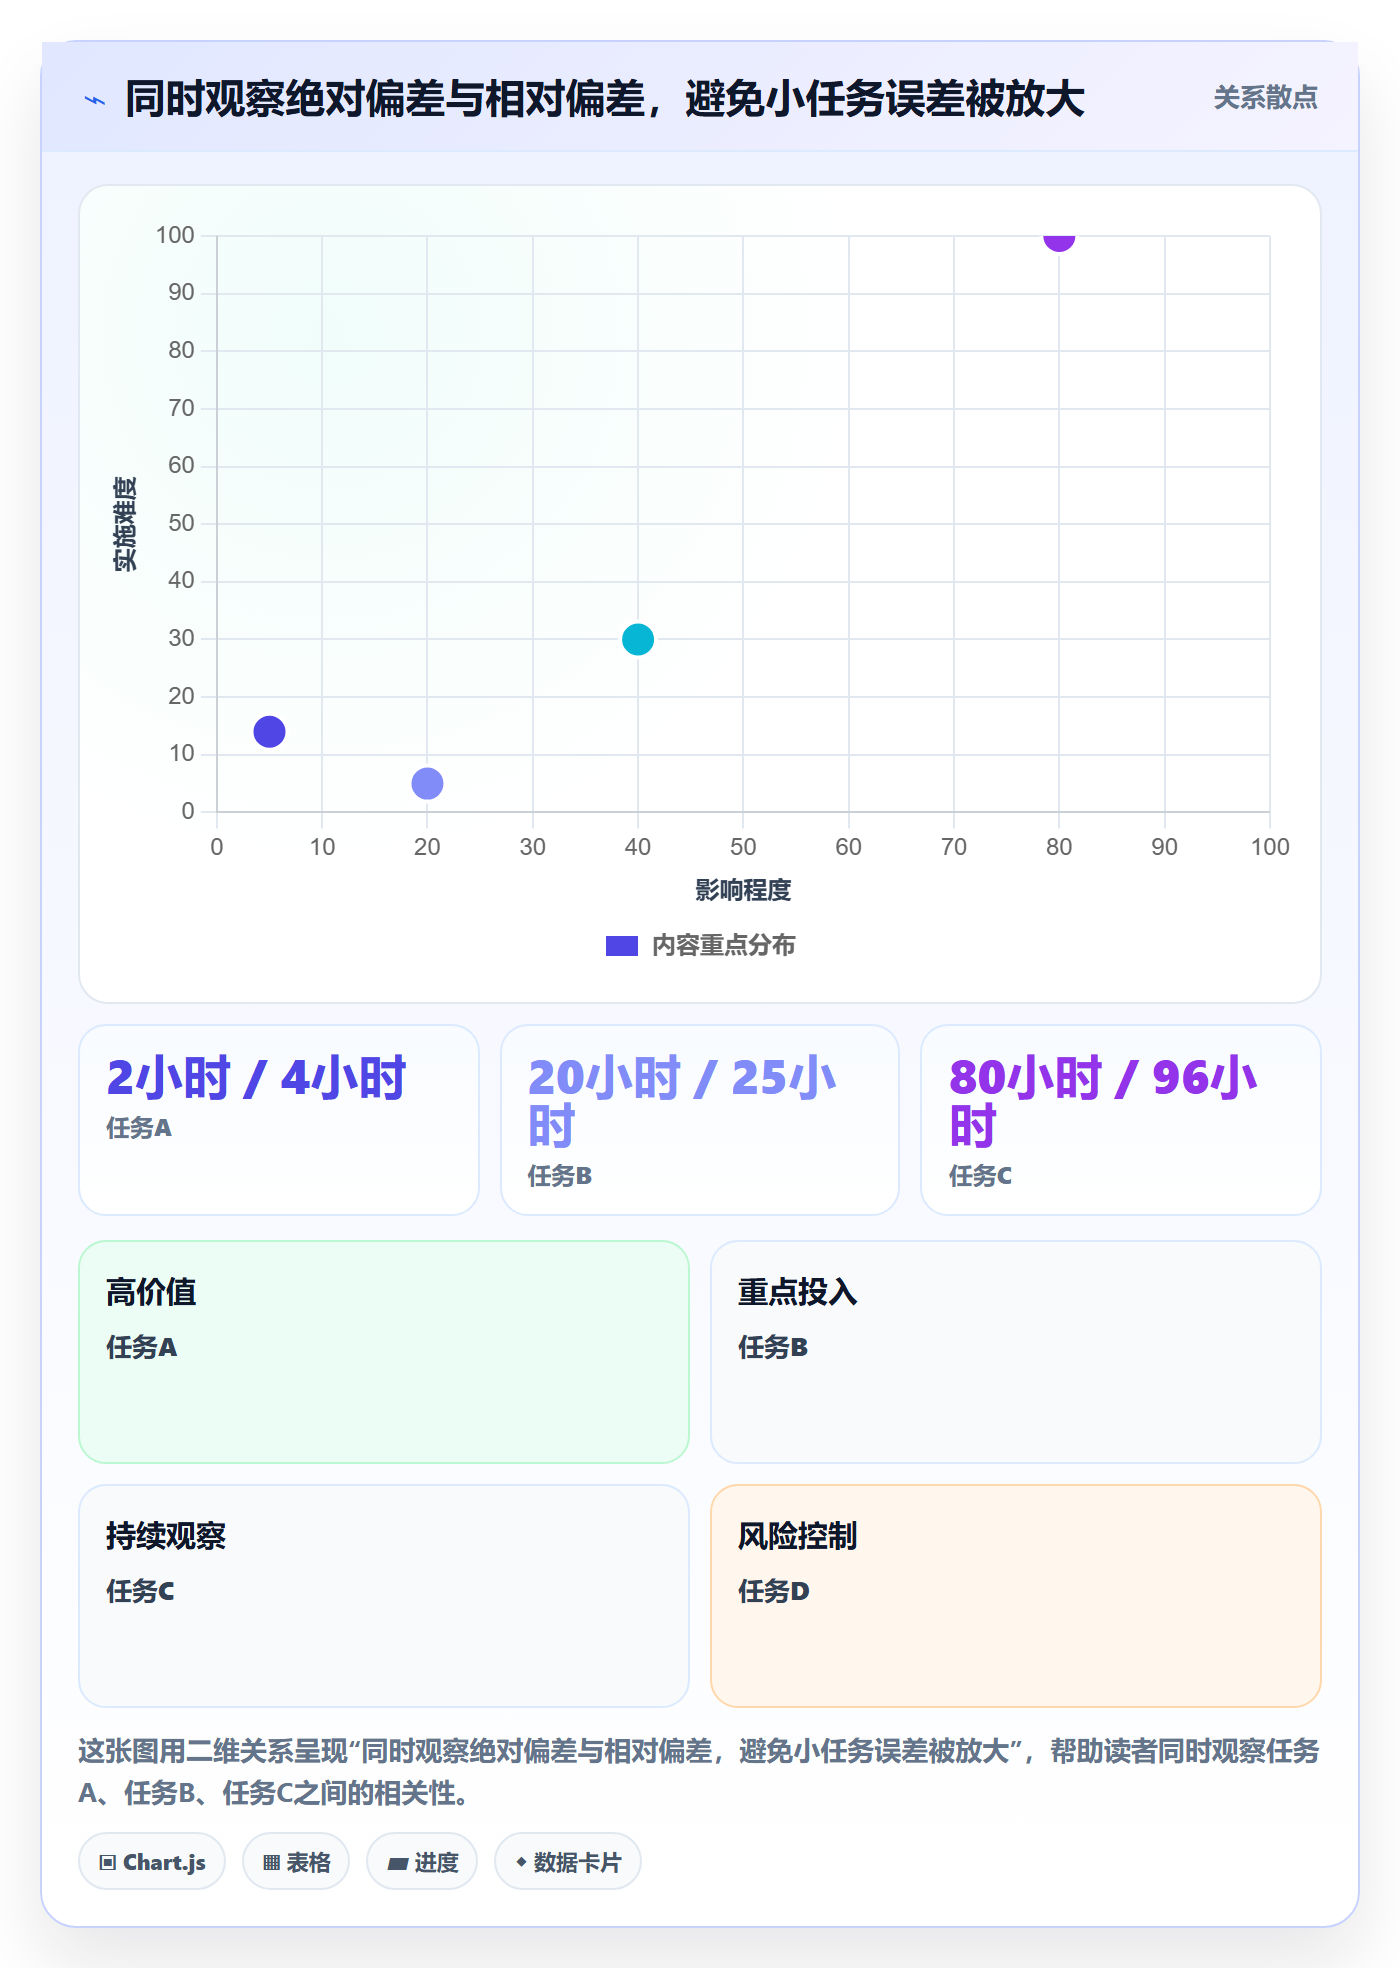Click the 风险控制 quadrant card
This screenshot has width=1400, height=1968.
[1016, 1596]
